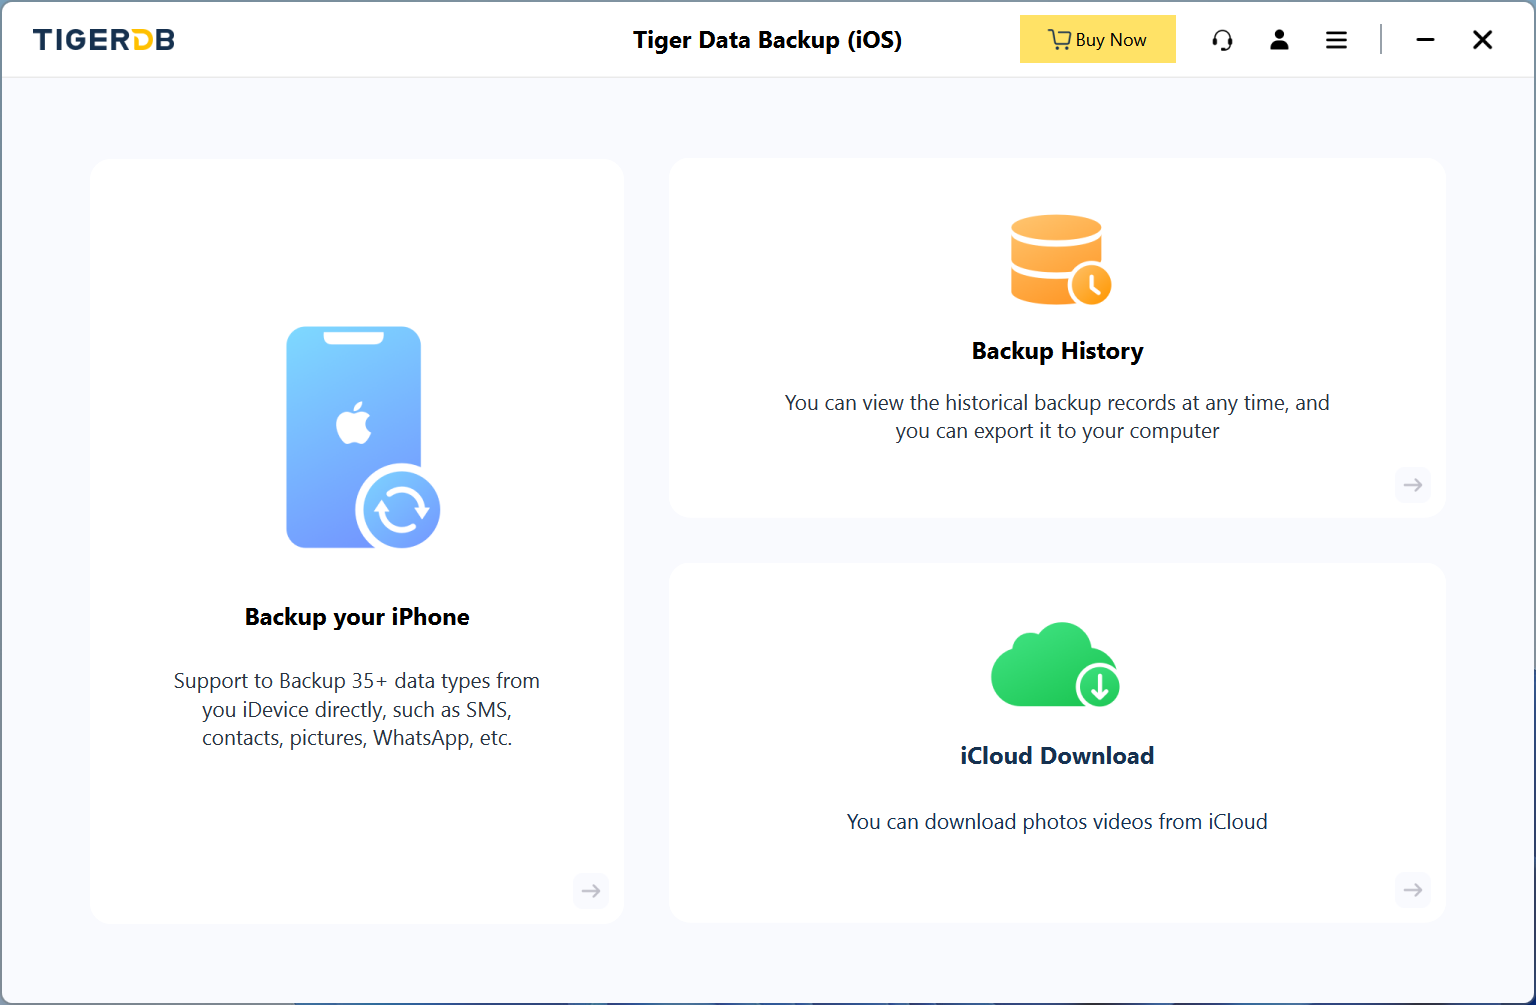Click the Buy Now button
The image size is (1536, 1005).
coord(1097,40)
